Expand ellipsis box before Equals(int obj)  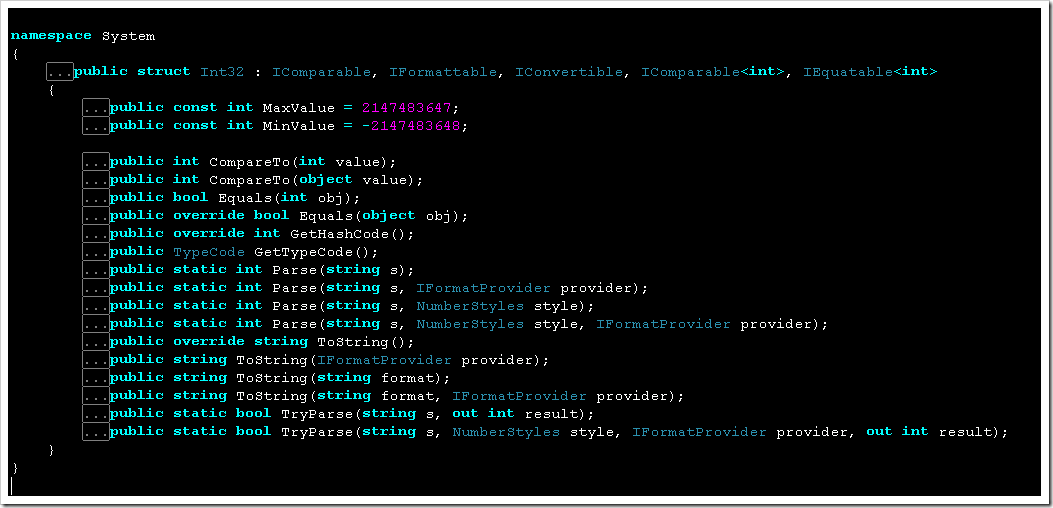pyautogui.click(x=96, y=198)
